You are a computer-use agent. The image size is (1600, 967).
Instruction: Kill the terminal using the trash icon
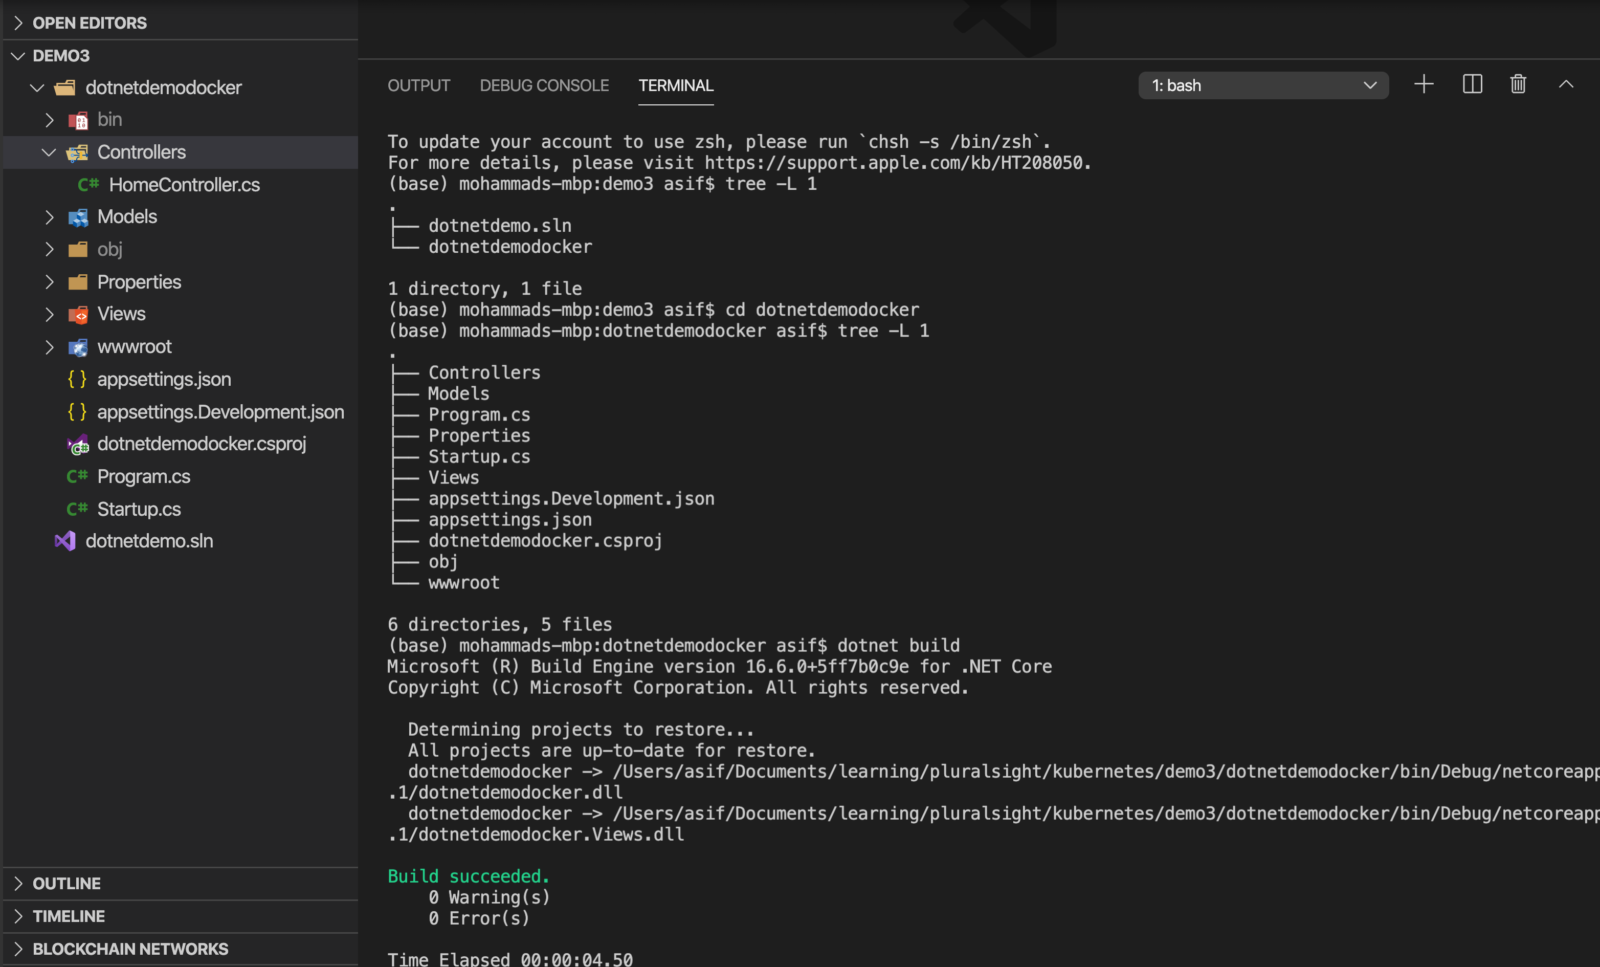point(1518,84)
